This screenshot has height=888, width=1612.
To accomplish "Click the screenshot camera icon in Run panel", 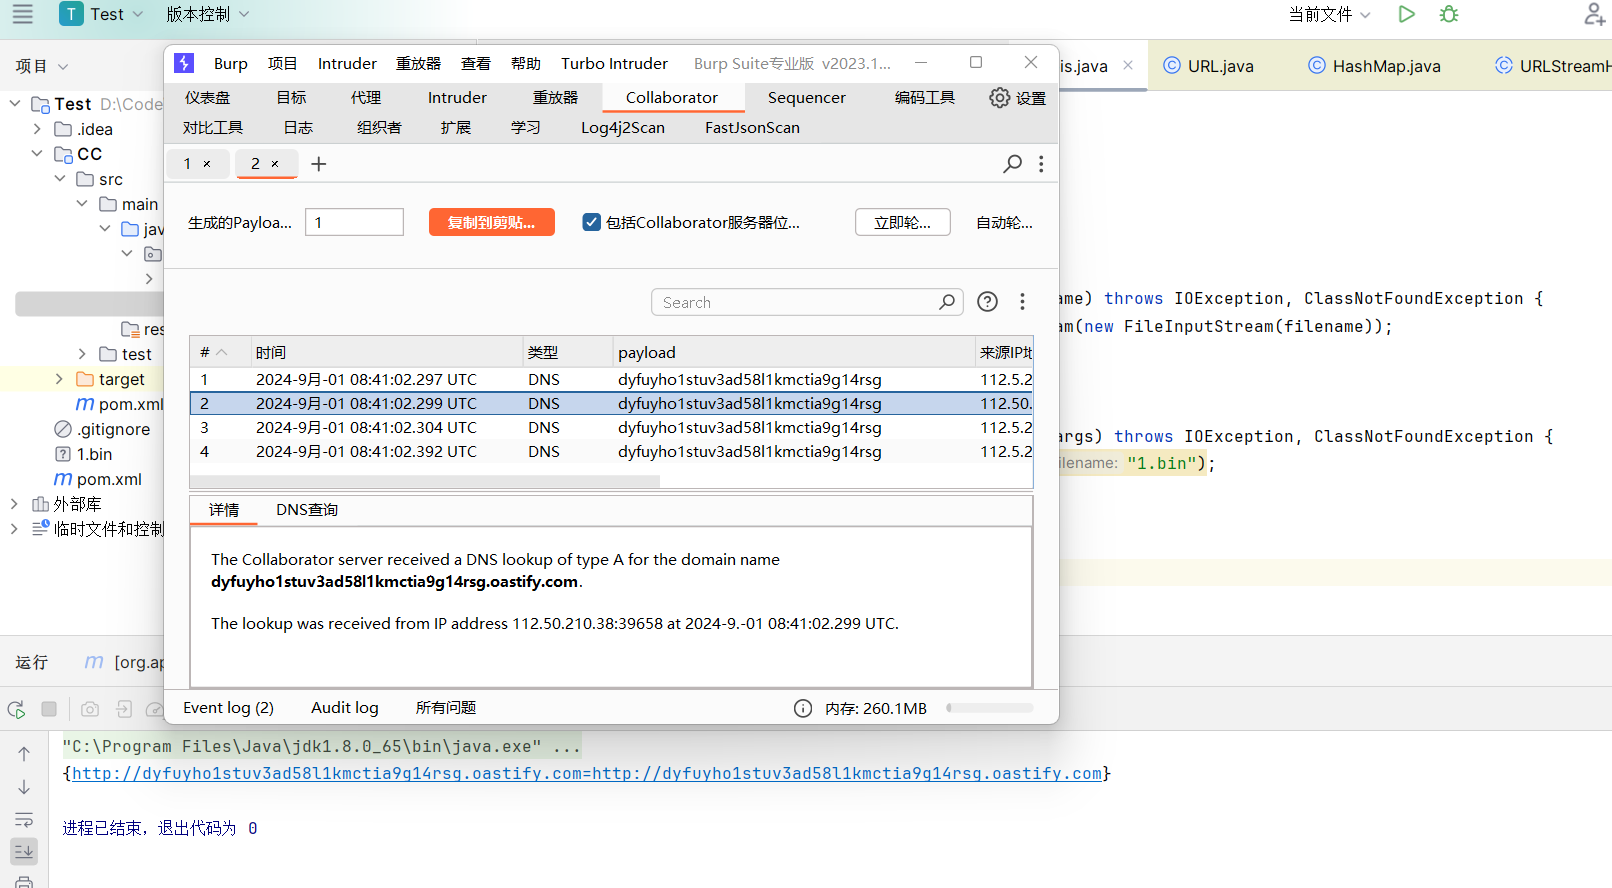I will coord(90,709).
